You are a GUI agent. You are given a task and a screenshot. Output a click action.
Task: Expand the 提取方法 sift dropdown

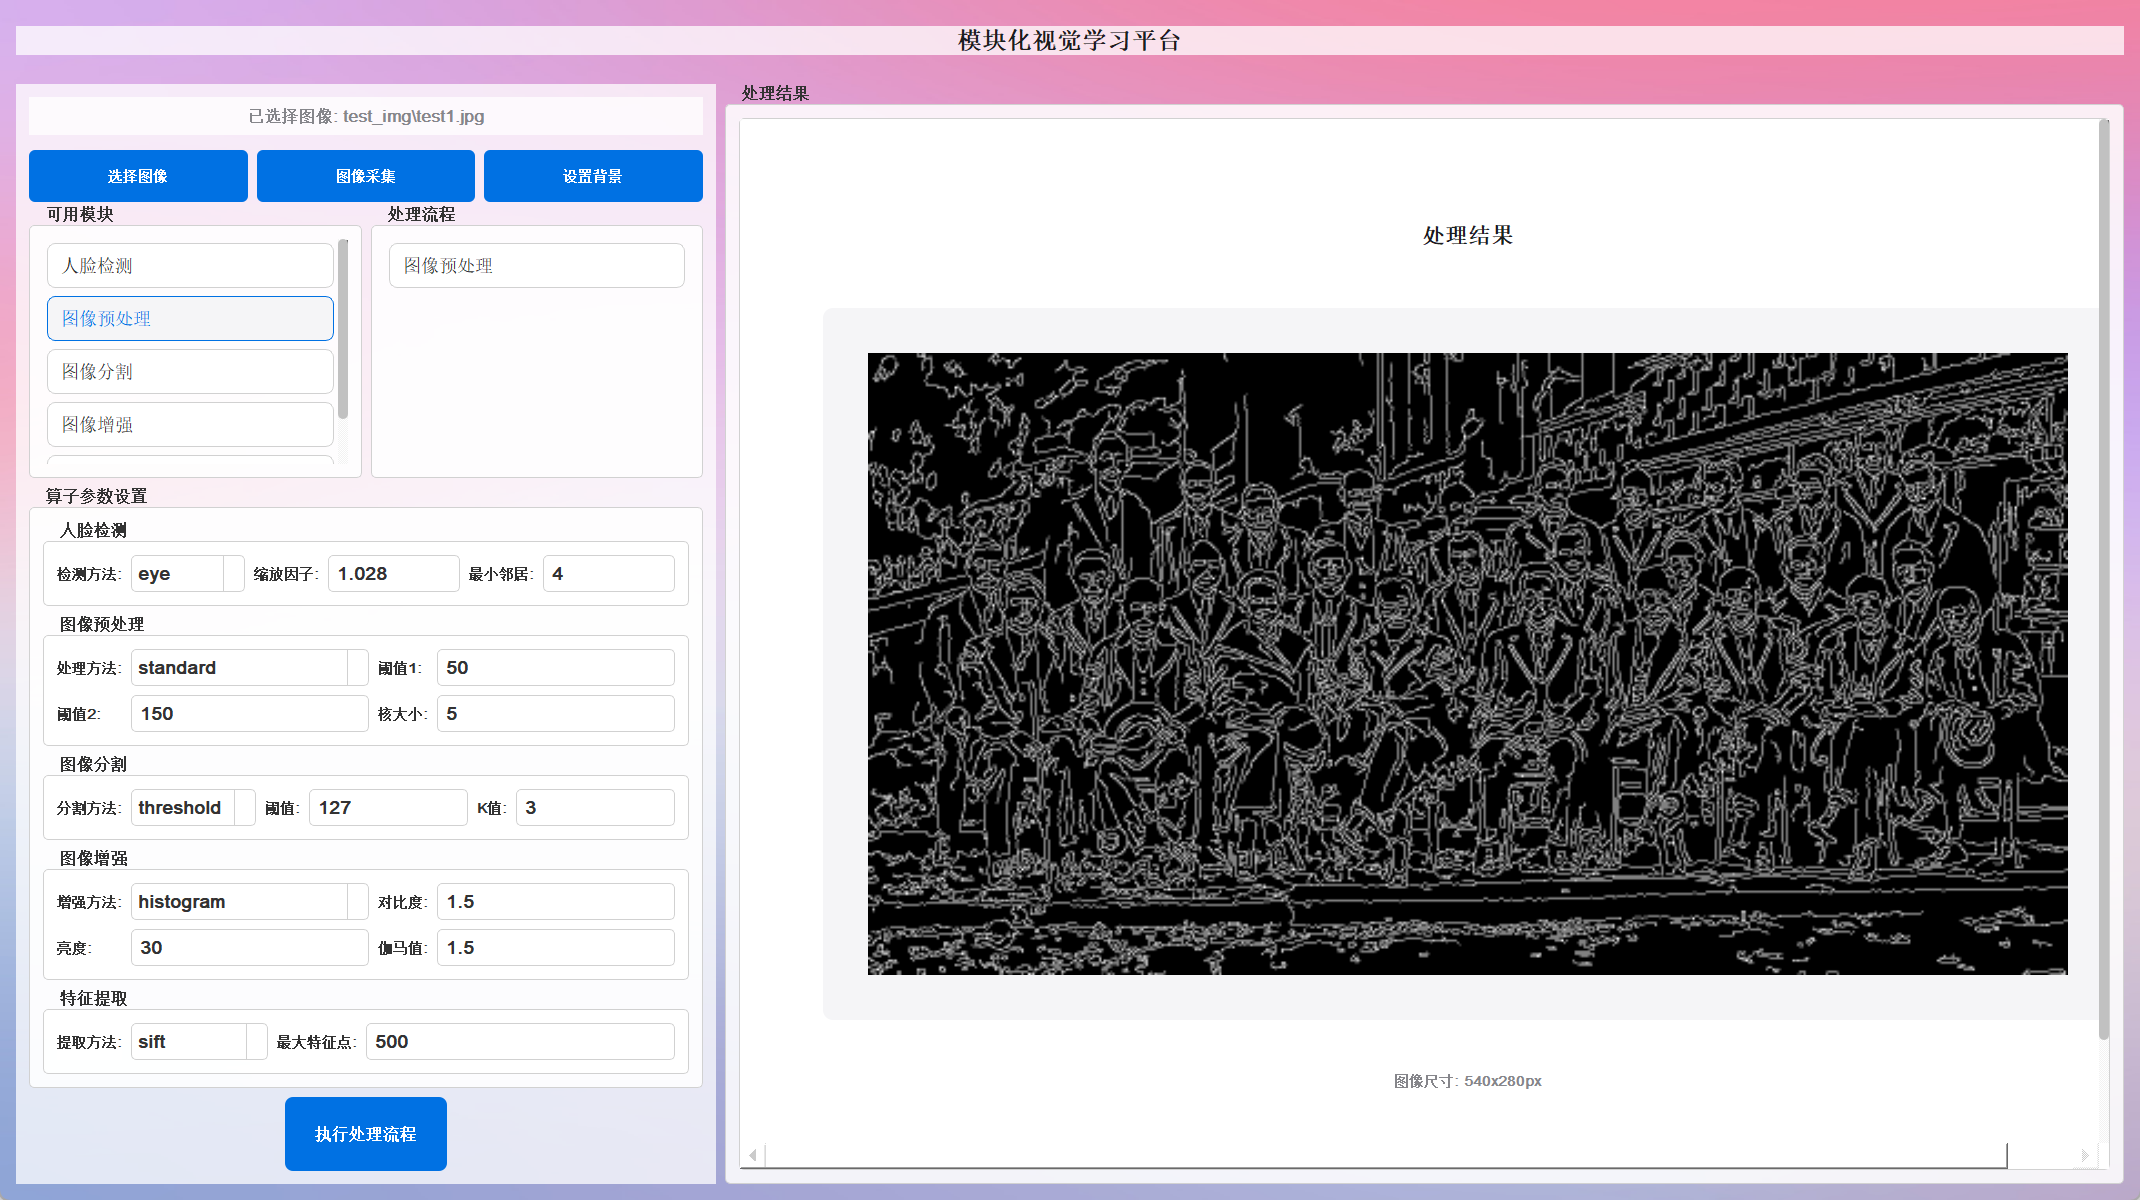[198, 1042]
